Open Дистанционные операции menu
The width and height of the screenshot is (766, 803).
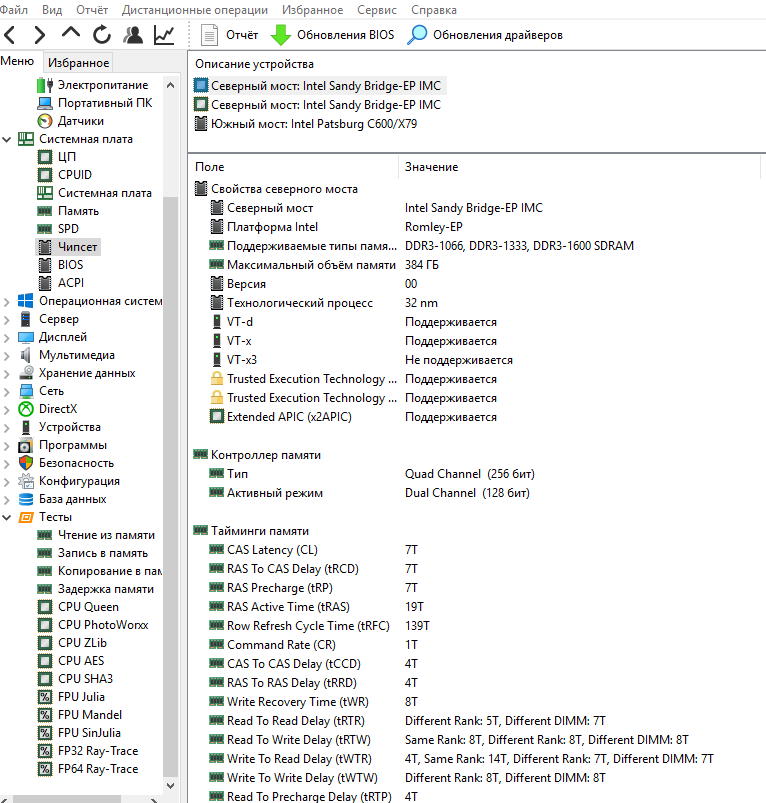click(195, 10)
